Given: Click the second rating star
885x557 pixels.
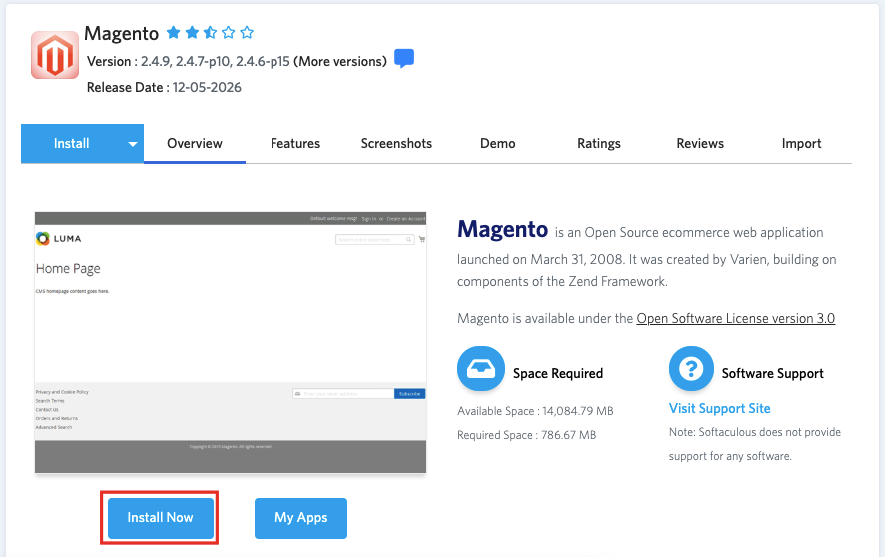Looking at the screenshot, I should coord(192,33).
